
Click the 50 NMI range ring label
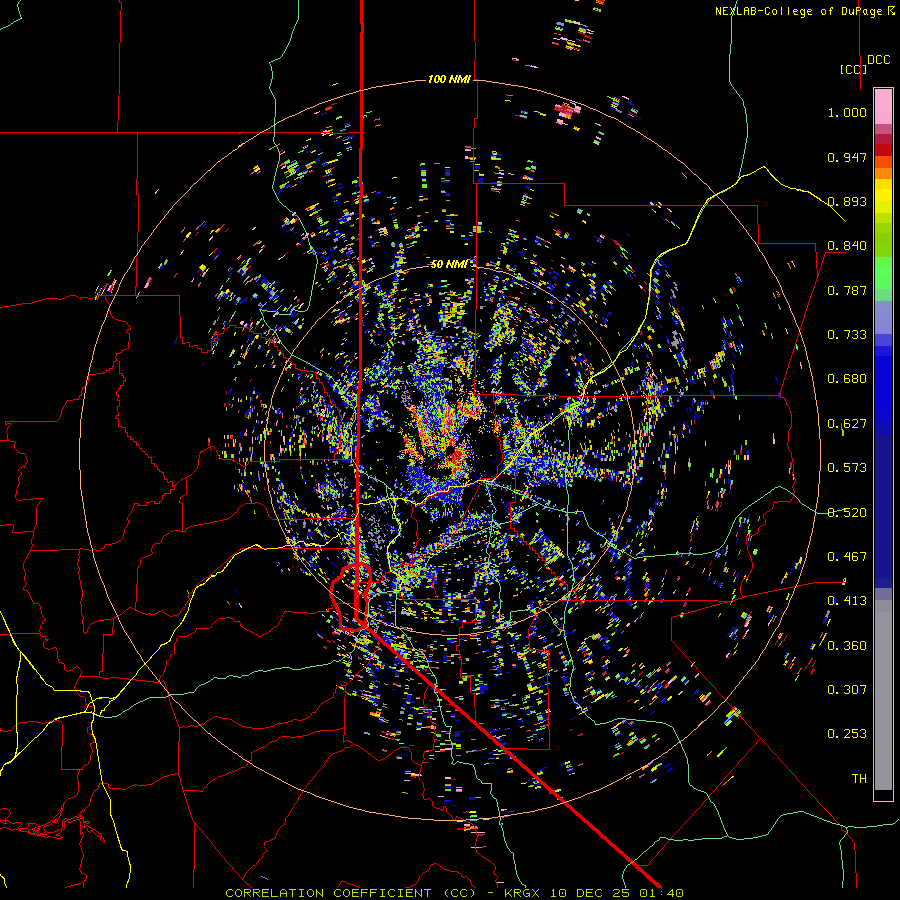(x=449, y=264)
